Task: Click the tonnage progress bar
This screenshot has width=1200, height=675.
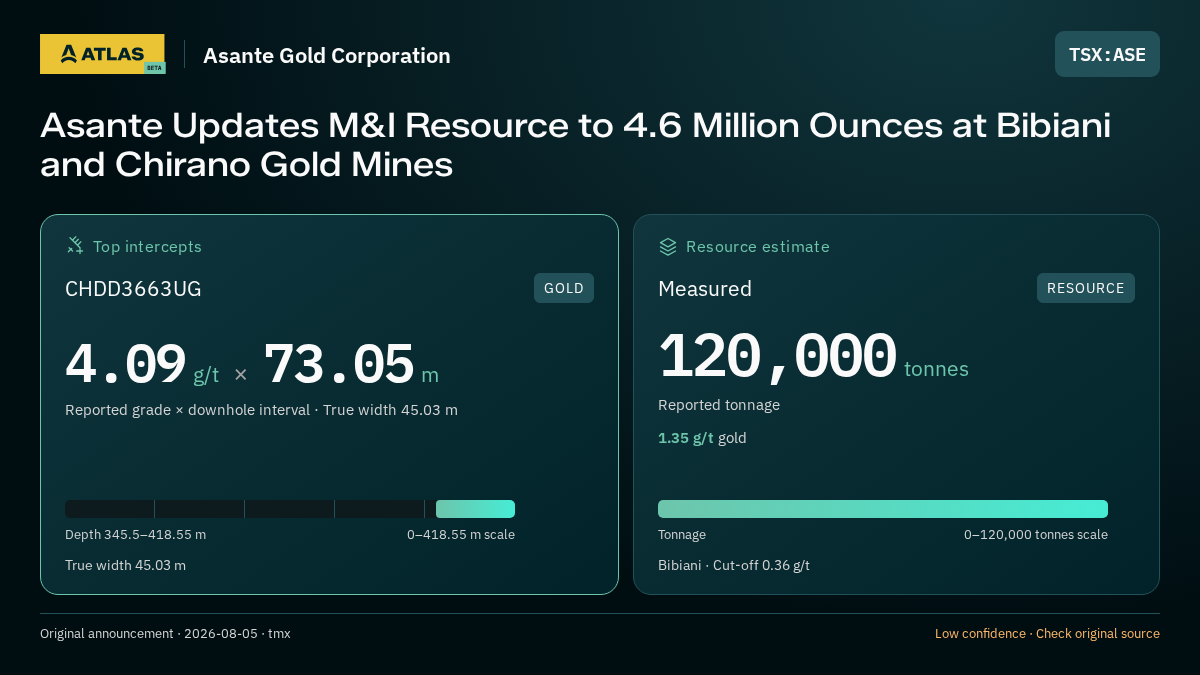Action: pyautogui.click(x=883, y=509)
